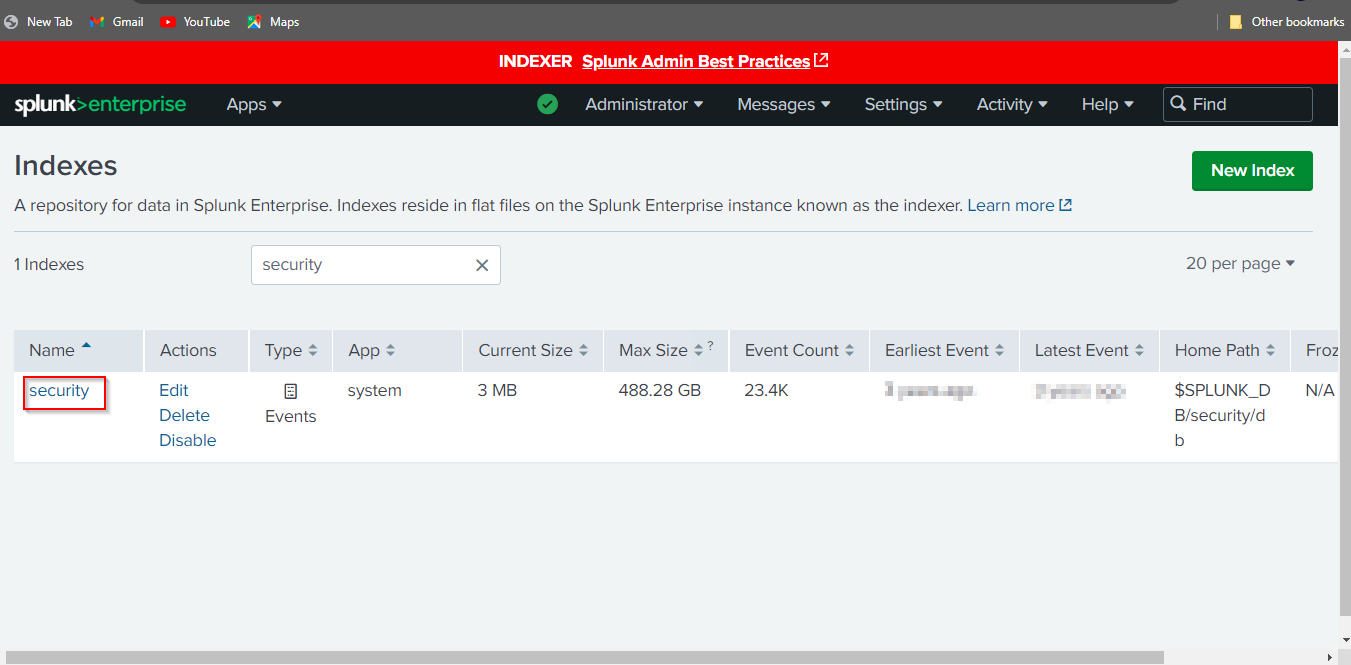Open the YouTube bookmark
The height and width of the screenshot is (665, 1351).
tap(194, 21)
